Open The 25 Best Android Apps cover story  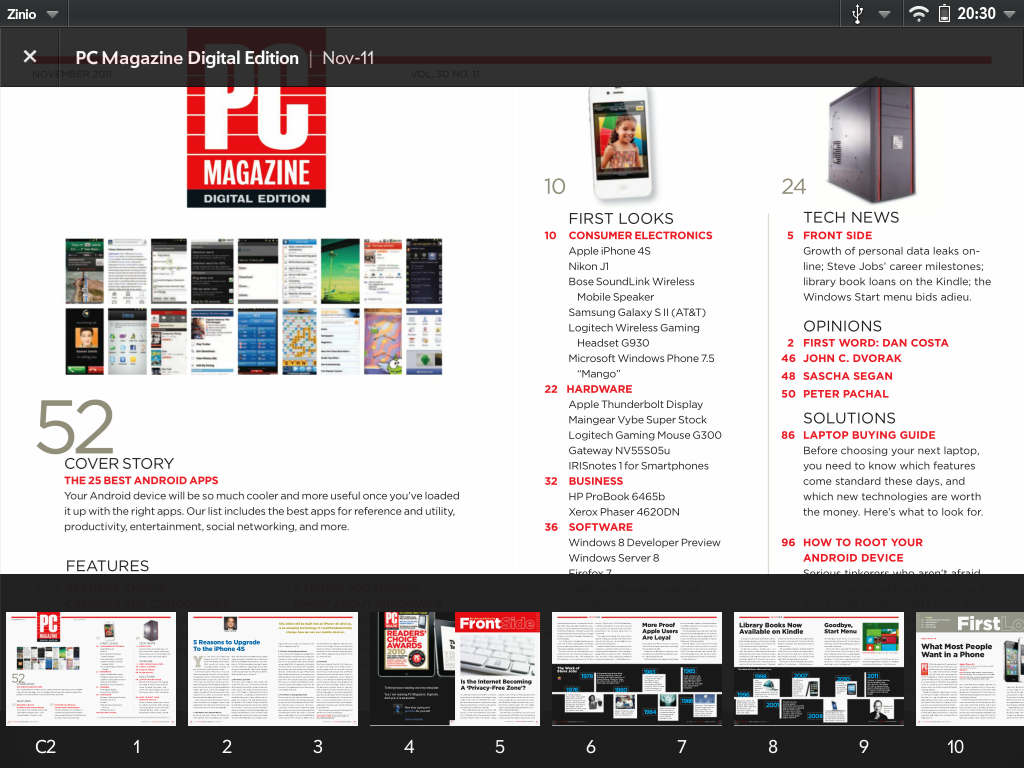141,481
